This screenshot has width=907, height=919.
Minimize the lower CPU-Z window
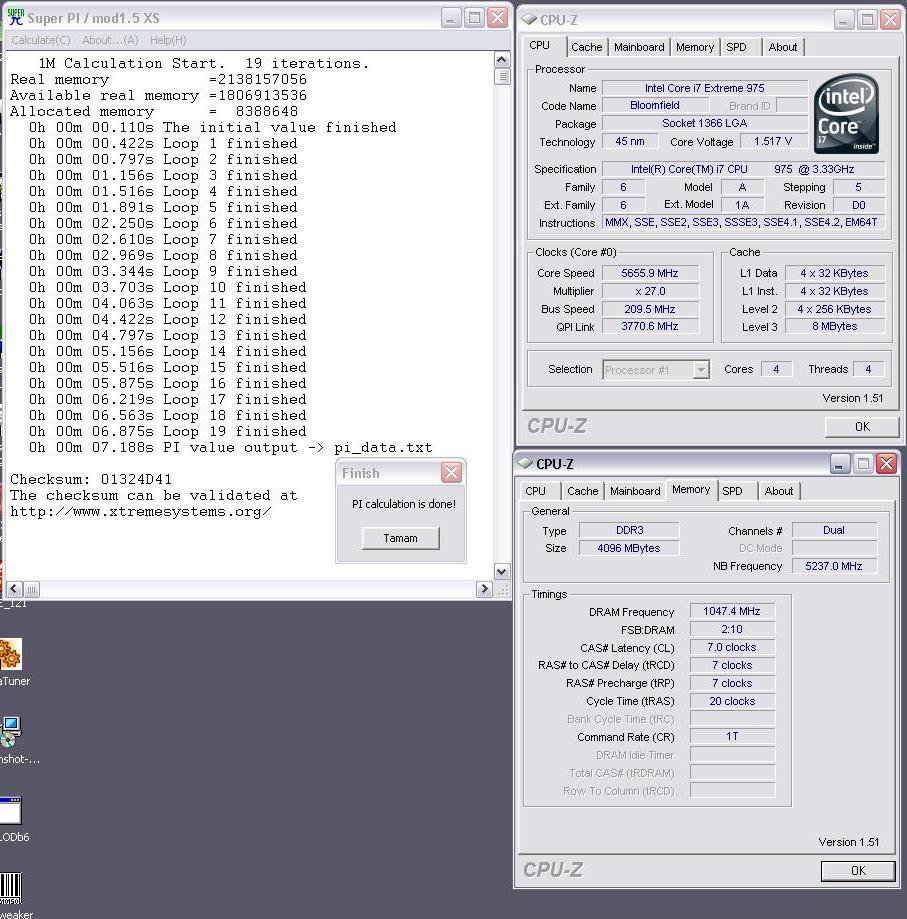[x=839, y=464]
